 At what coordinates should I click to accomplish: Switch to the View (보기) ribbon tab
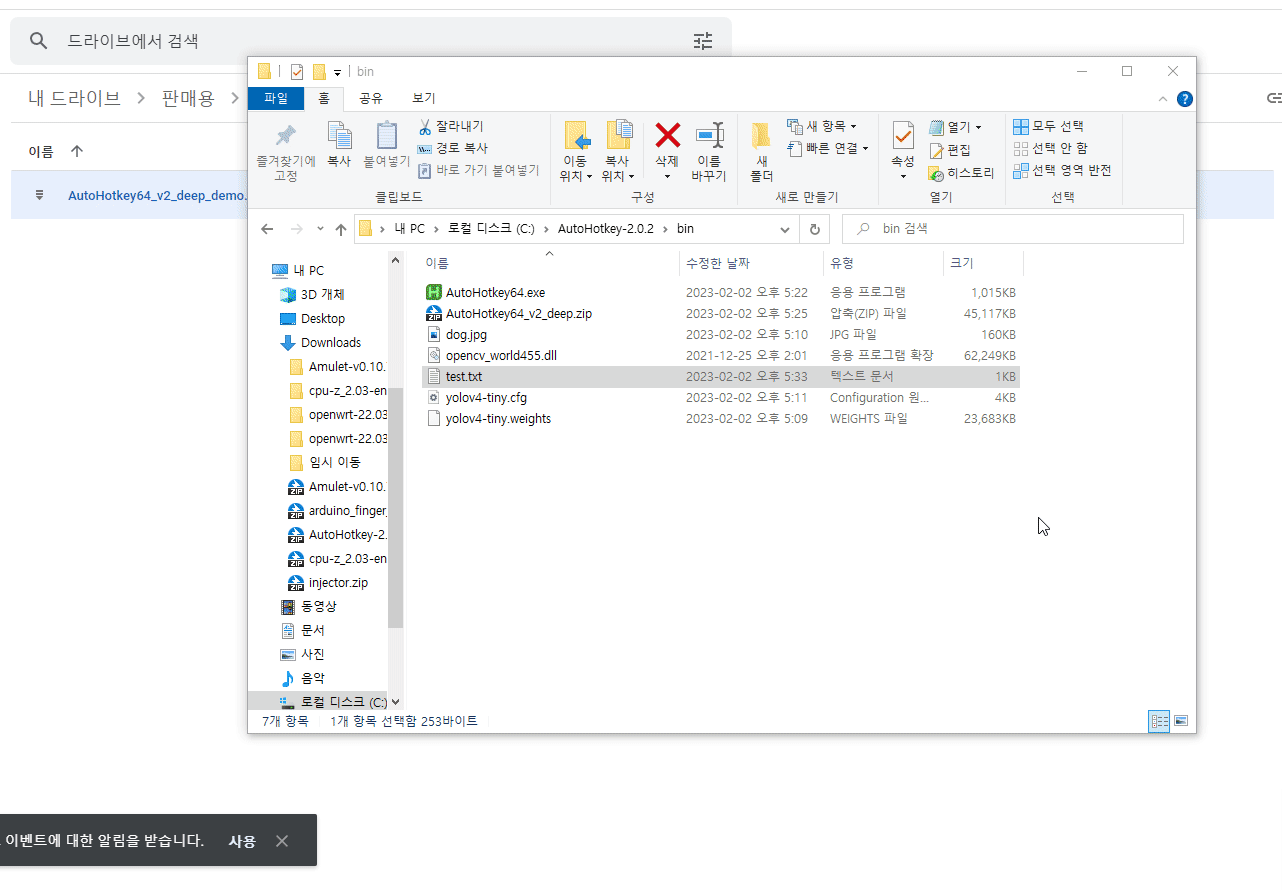tap(424, 98)
